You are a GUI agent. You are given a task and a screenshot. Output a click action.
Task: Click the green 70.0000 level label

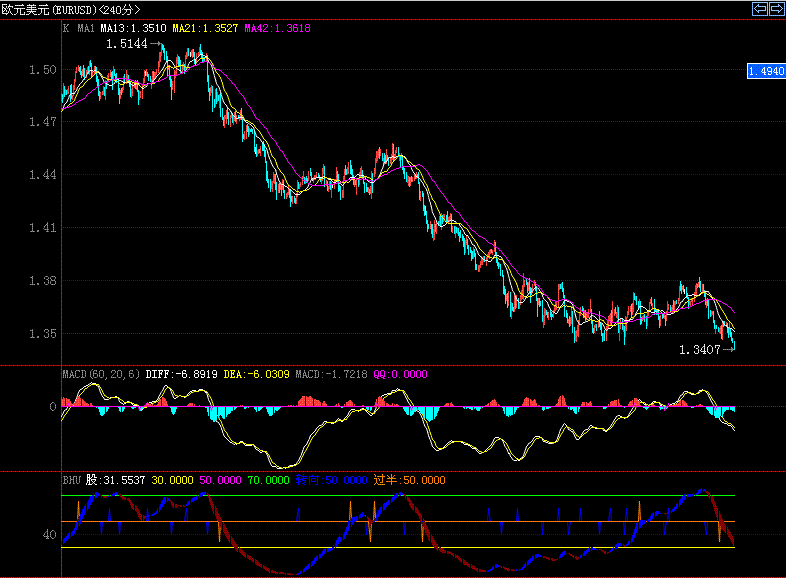pos(268,480)
